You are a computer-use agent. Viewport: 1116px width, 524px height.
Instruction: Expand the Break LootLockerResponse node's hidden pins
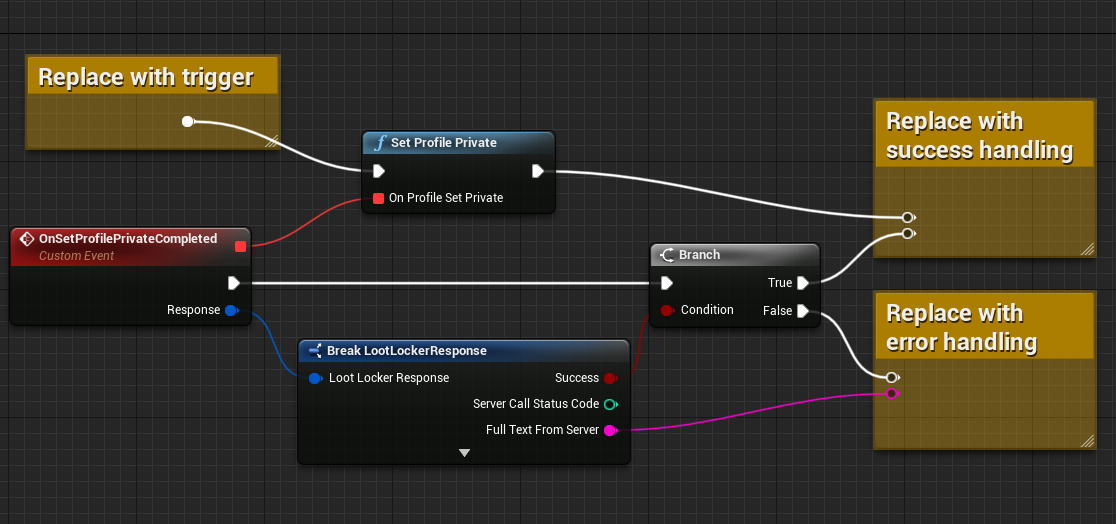pos(464,453)
